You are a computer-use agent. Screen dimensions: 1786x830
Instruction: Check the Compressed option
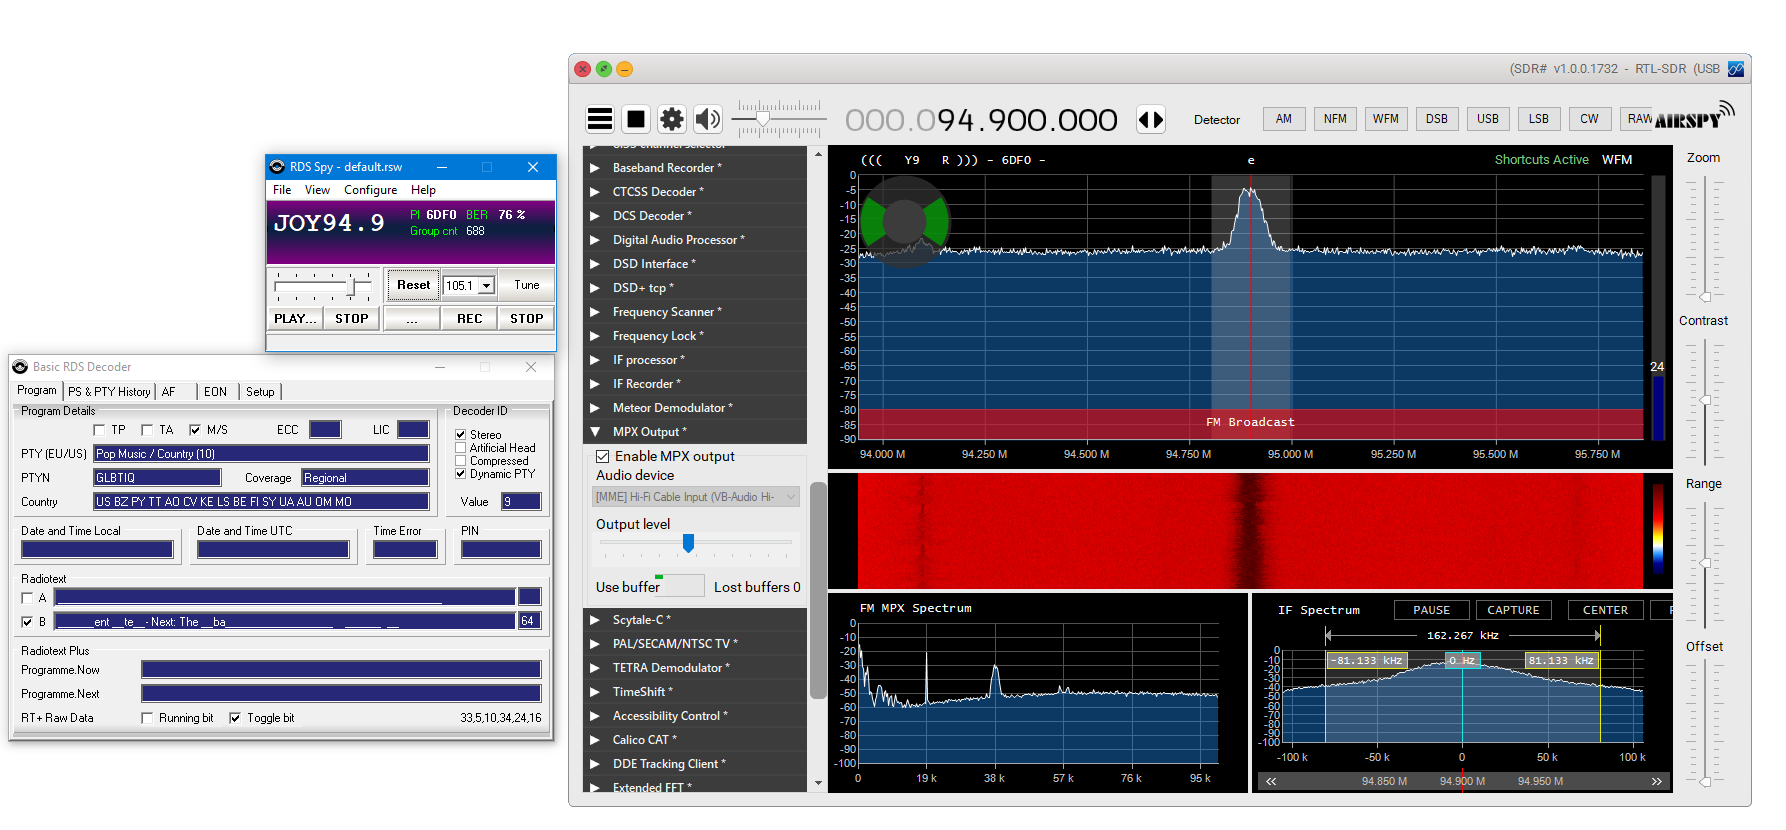coord(461,461)
